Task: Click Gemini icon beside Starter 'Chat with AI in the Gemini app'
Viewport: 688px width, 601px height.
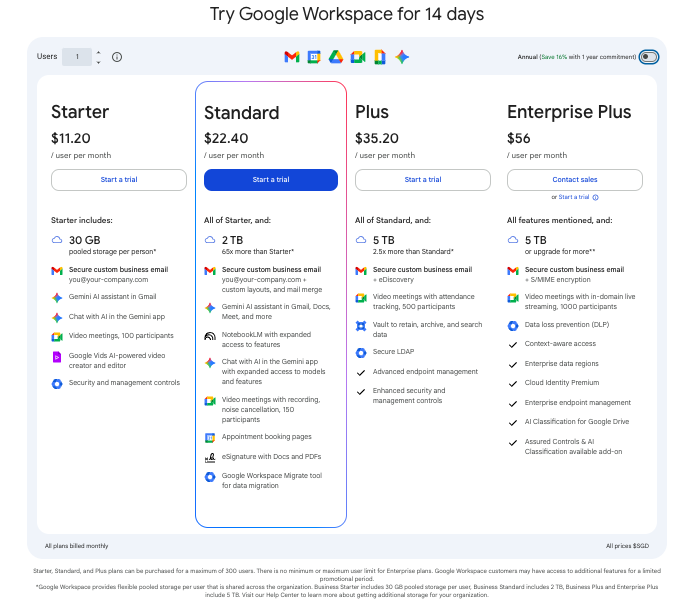Action: pos(57,317)
